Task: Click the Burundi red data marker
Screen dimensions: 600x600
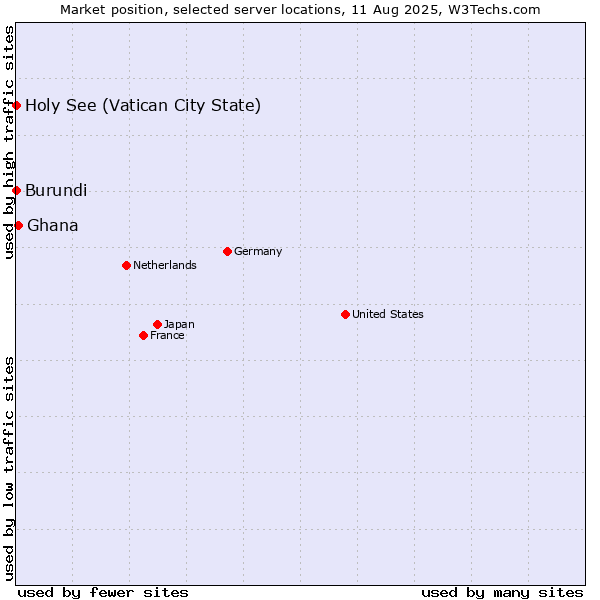Action: [x=16, y=191]
